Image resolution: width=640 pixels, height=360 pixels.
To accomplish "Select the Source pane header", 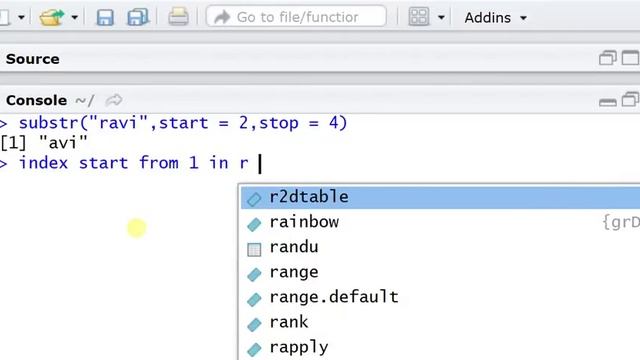I will click(33, 59).
